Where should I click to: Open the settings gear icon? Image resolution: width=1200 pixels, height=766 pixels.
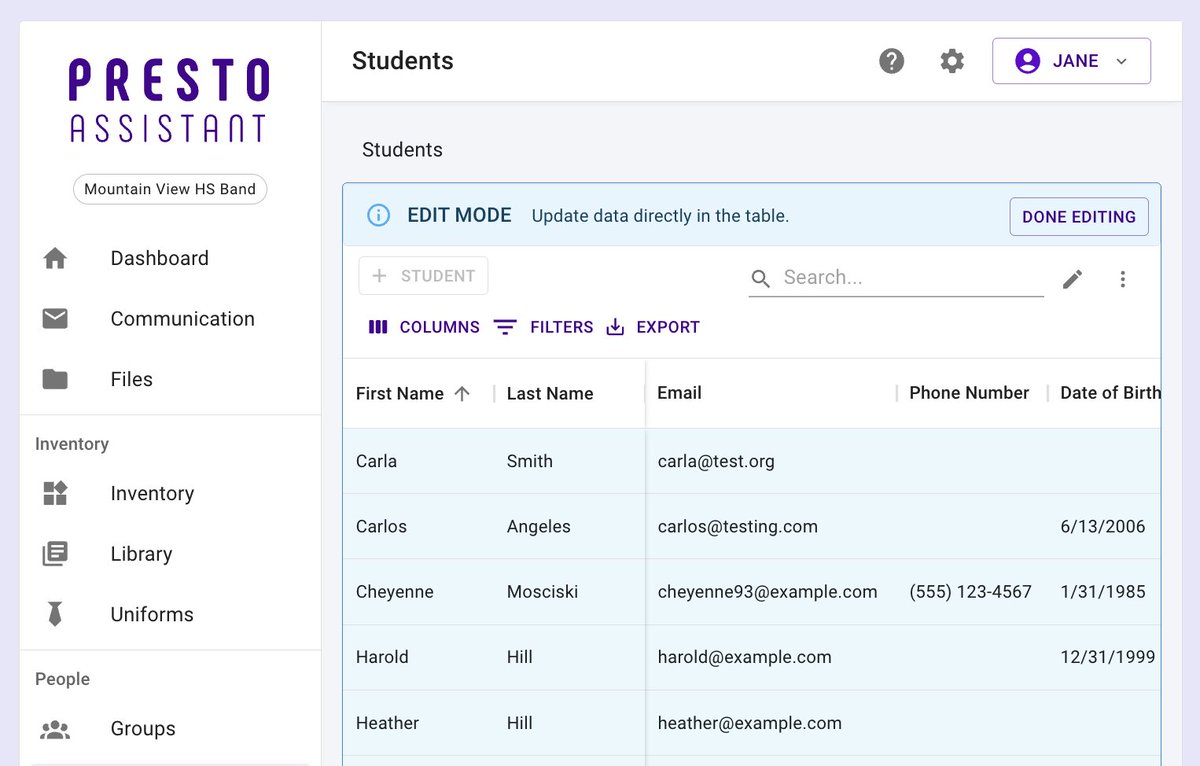(952, 61)
